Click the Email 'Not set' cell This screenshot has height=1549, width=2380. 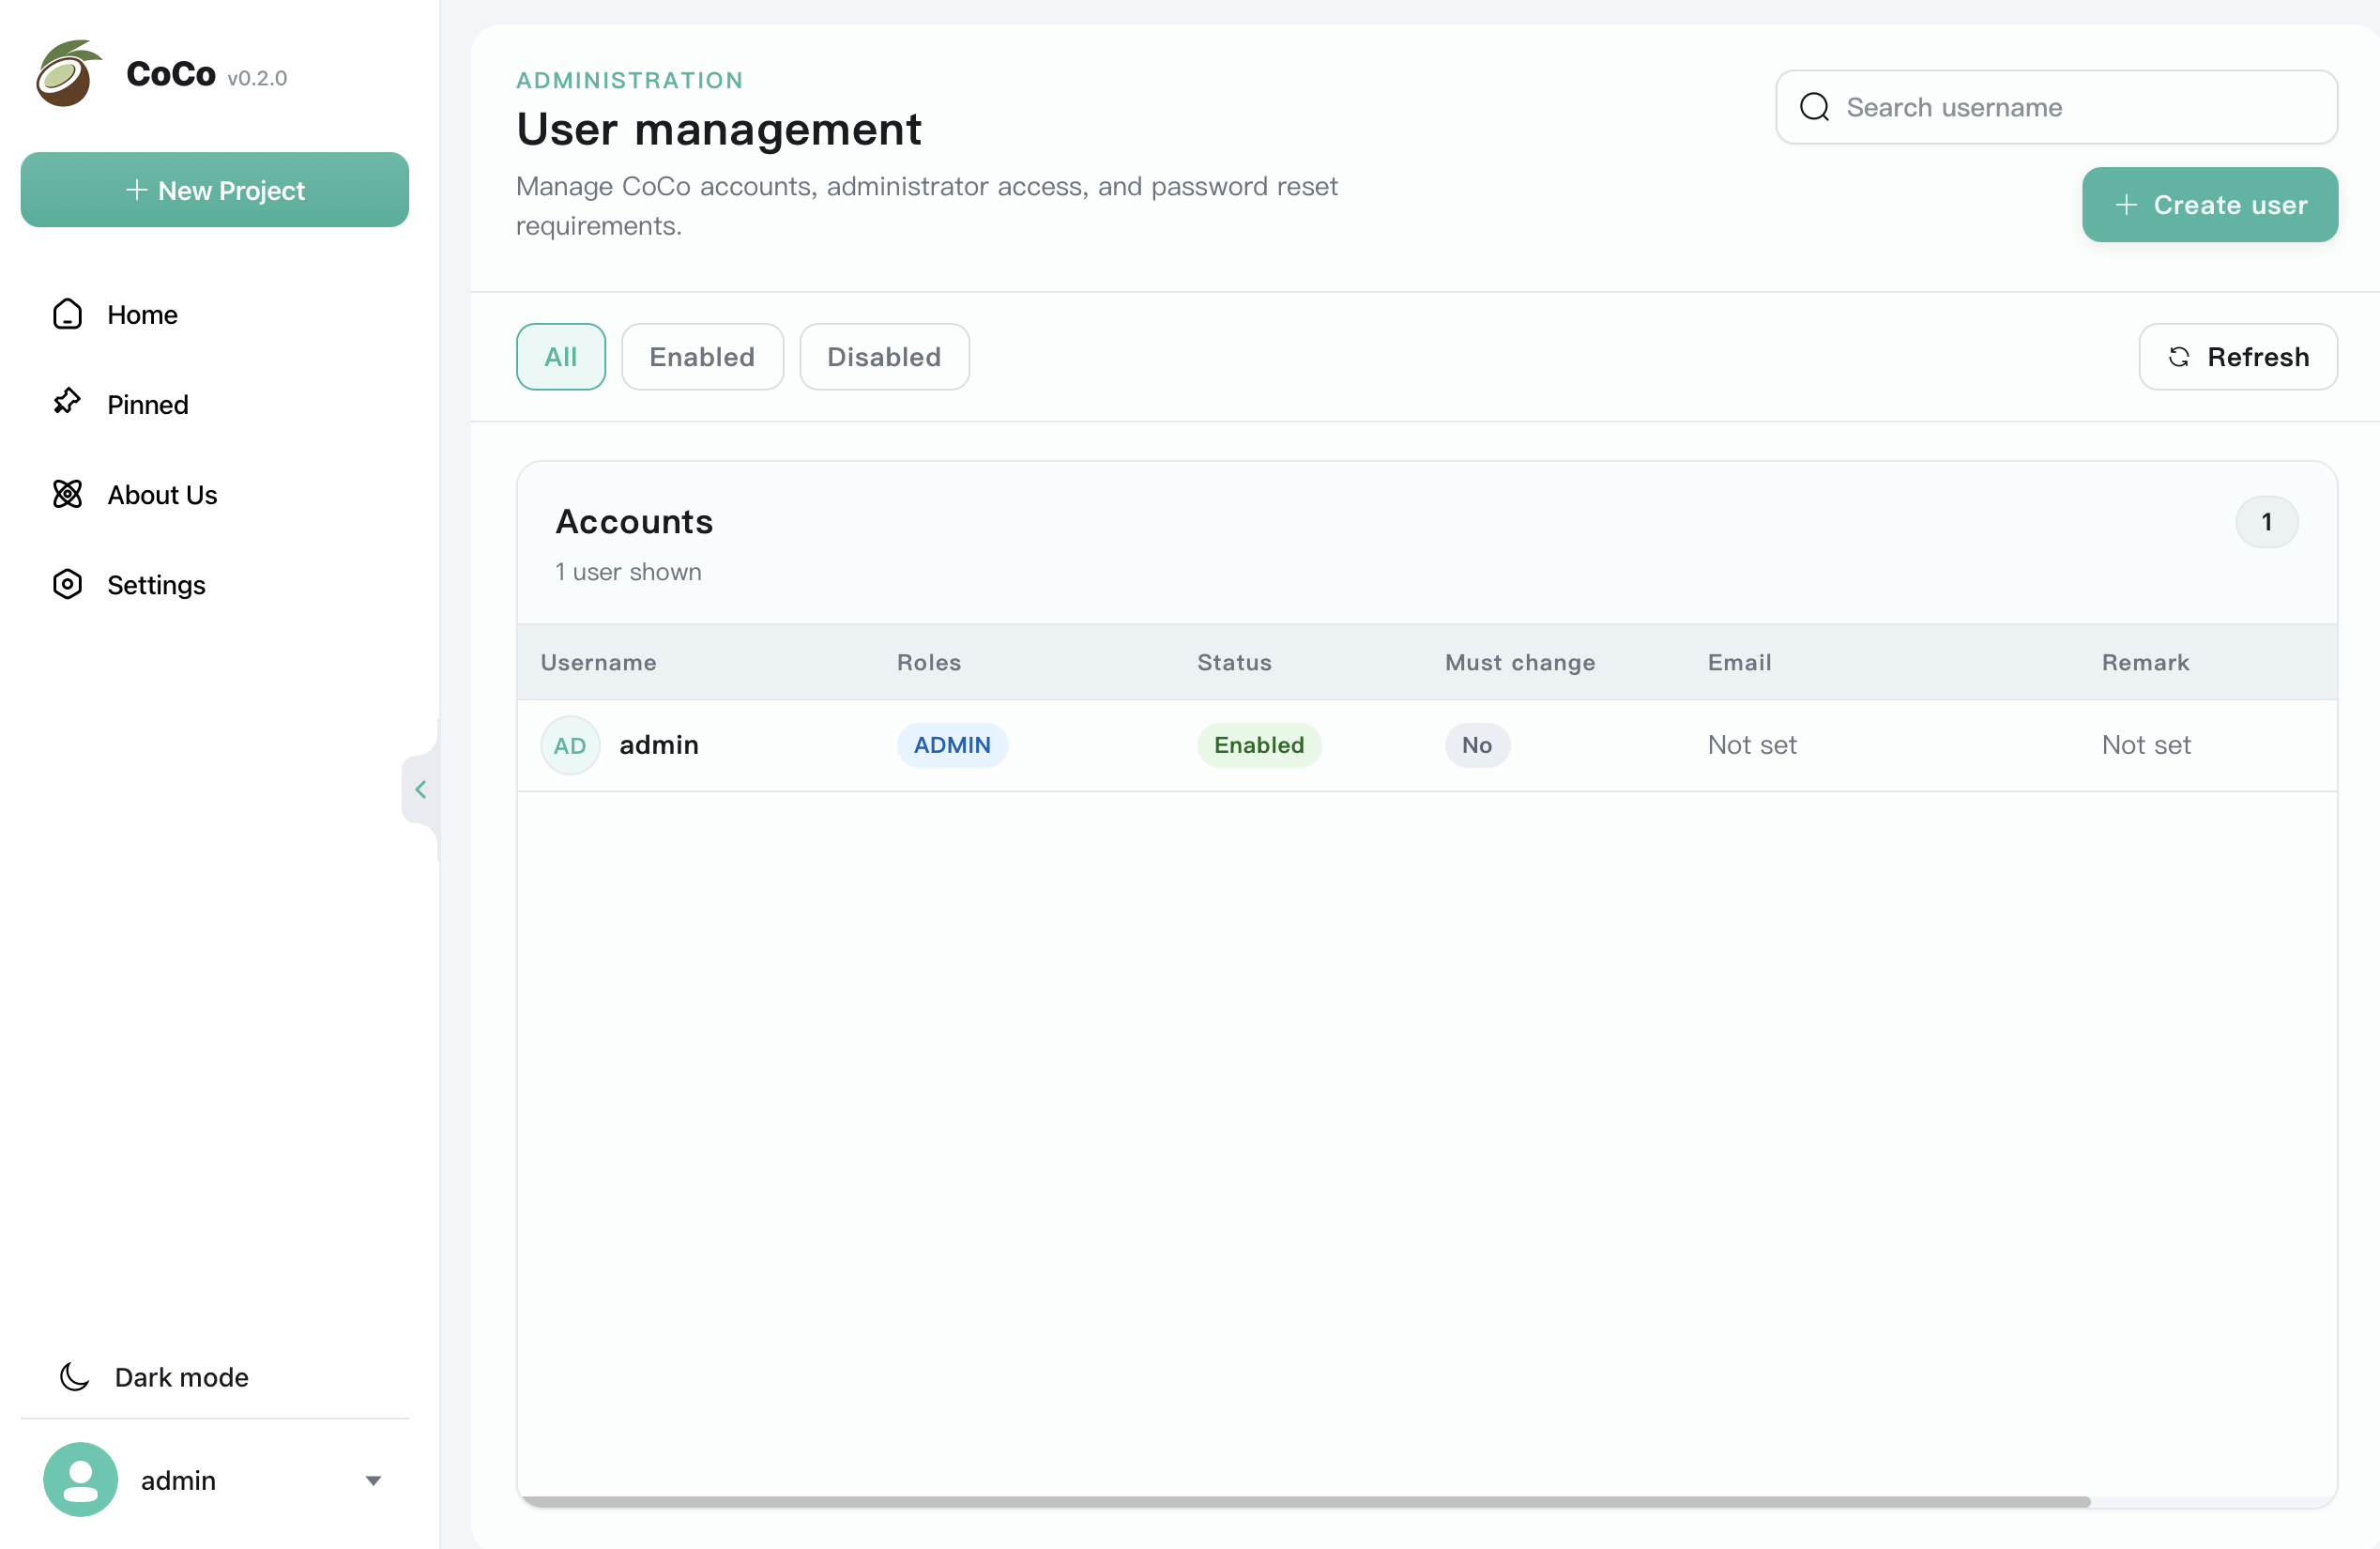click(1752, 745)
